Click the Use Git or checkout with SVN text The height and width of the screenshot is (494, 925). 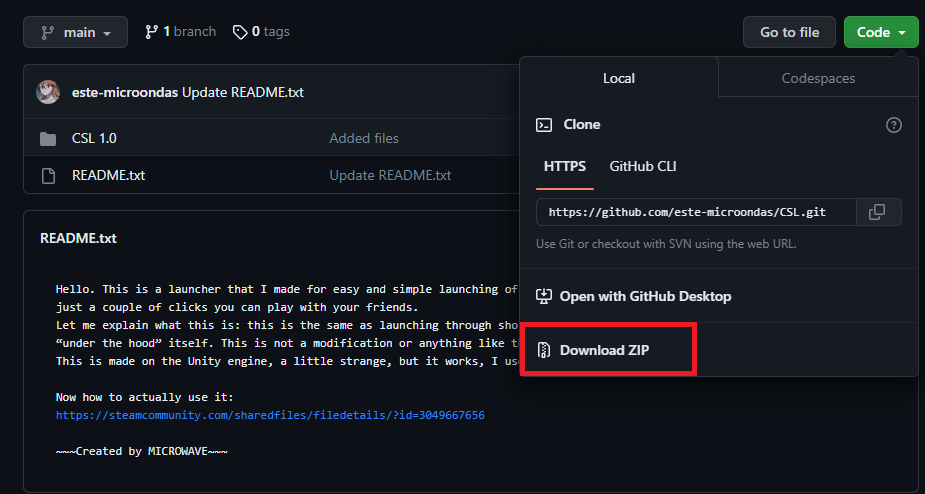pos(666,243)
